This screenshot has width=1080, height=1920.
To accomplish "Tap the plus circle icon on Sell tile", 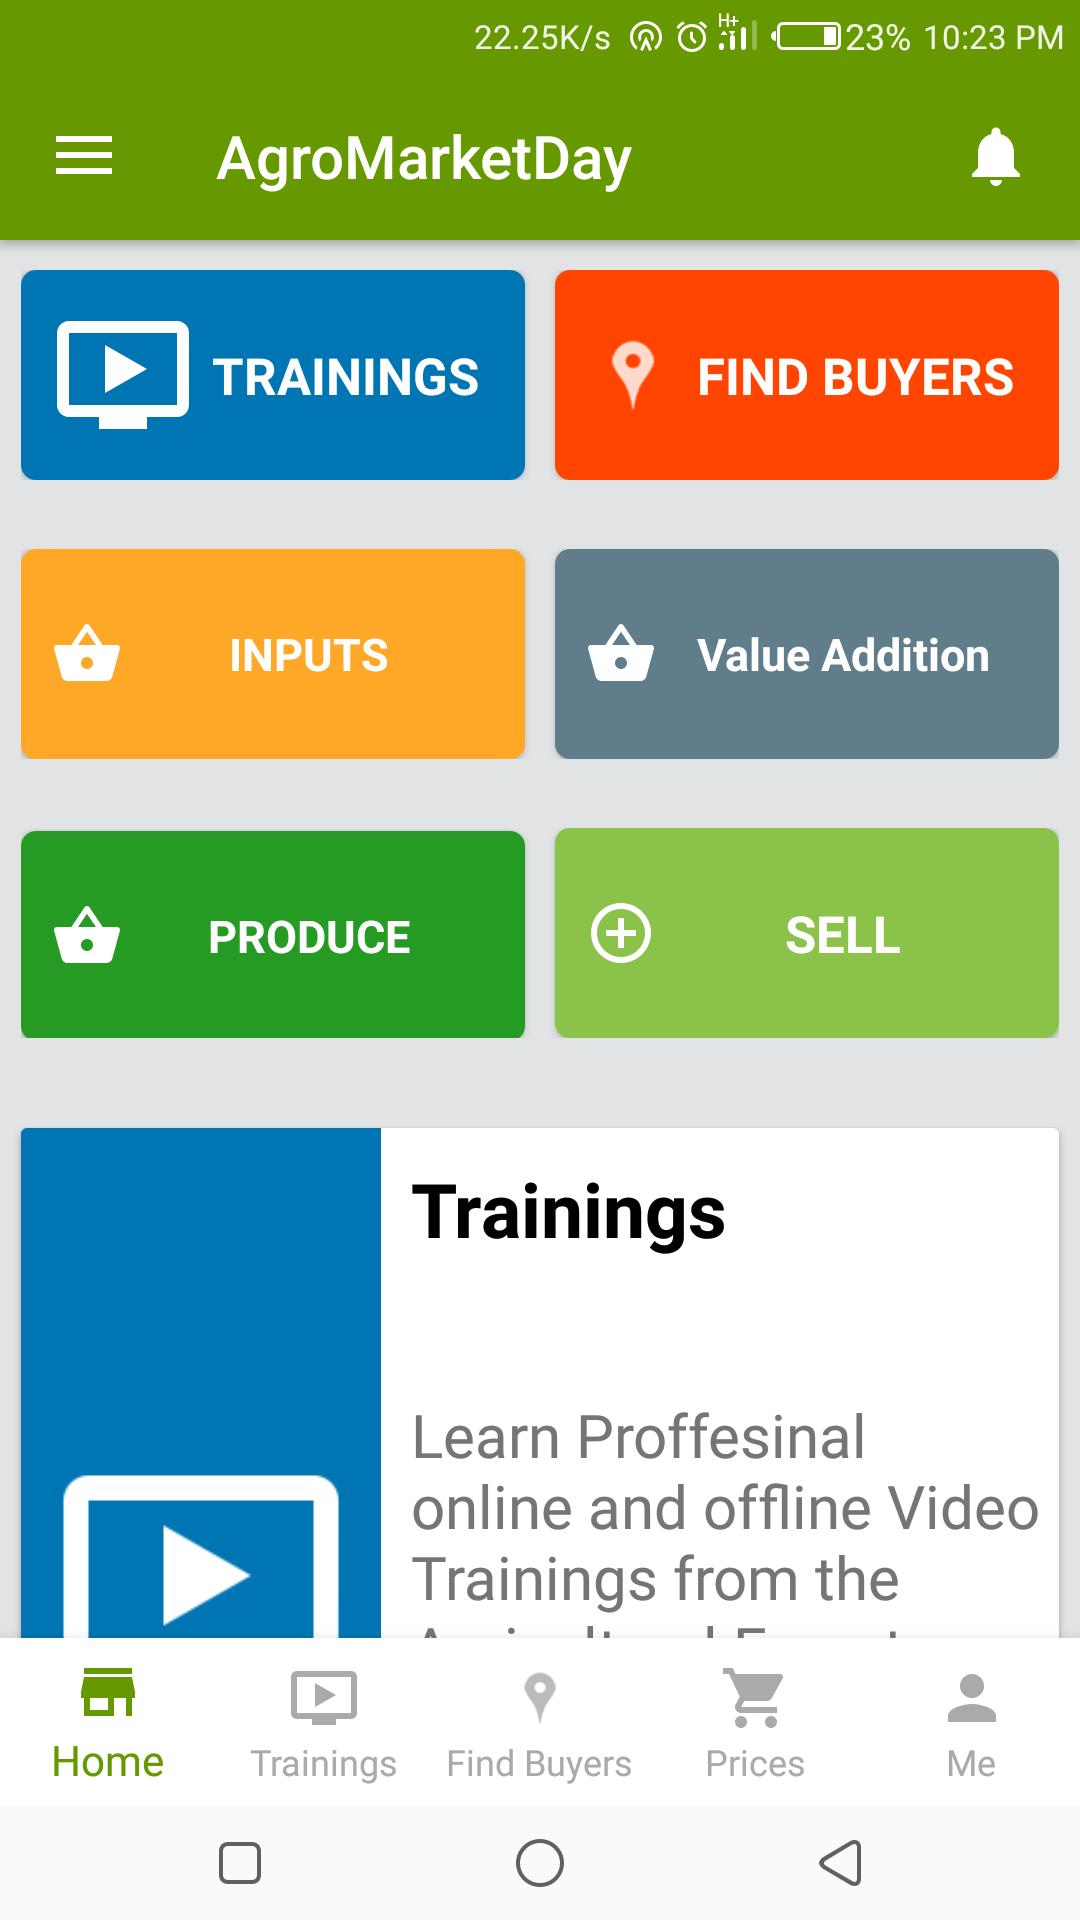I will pos(621,934).
